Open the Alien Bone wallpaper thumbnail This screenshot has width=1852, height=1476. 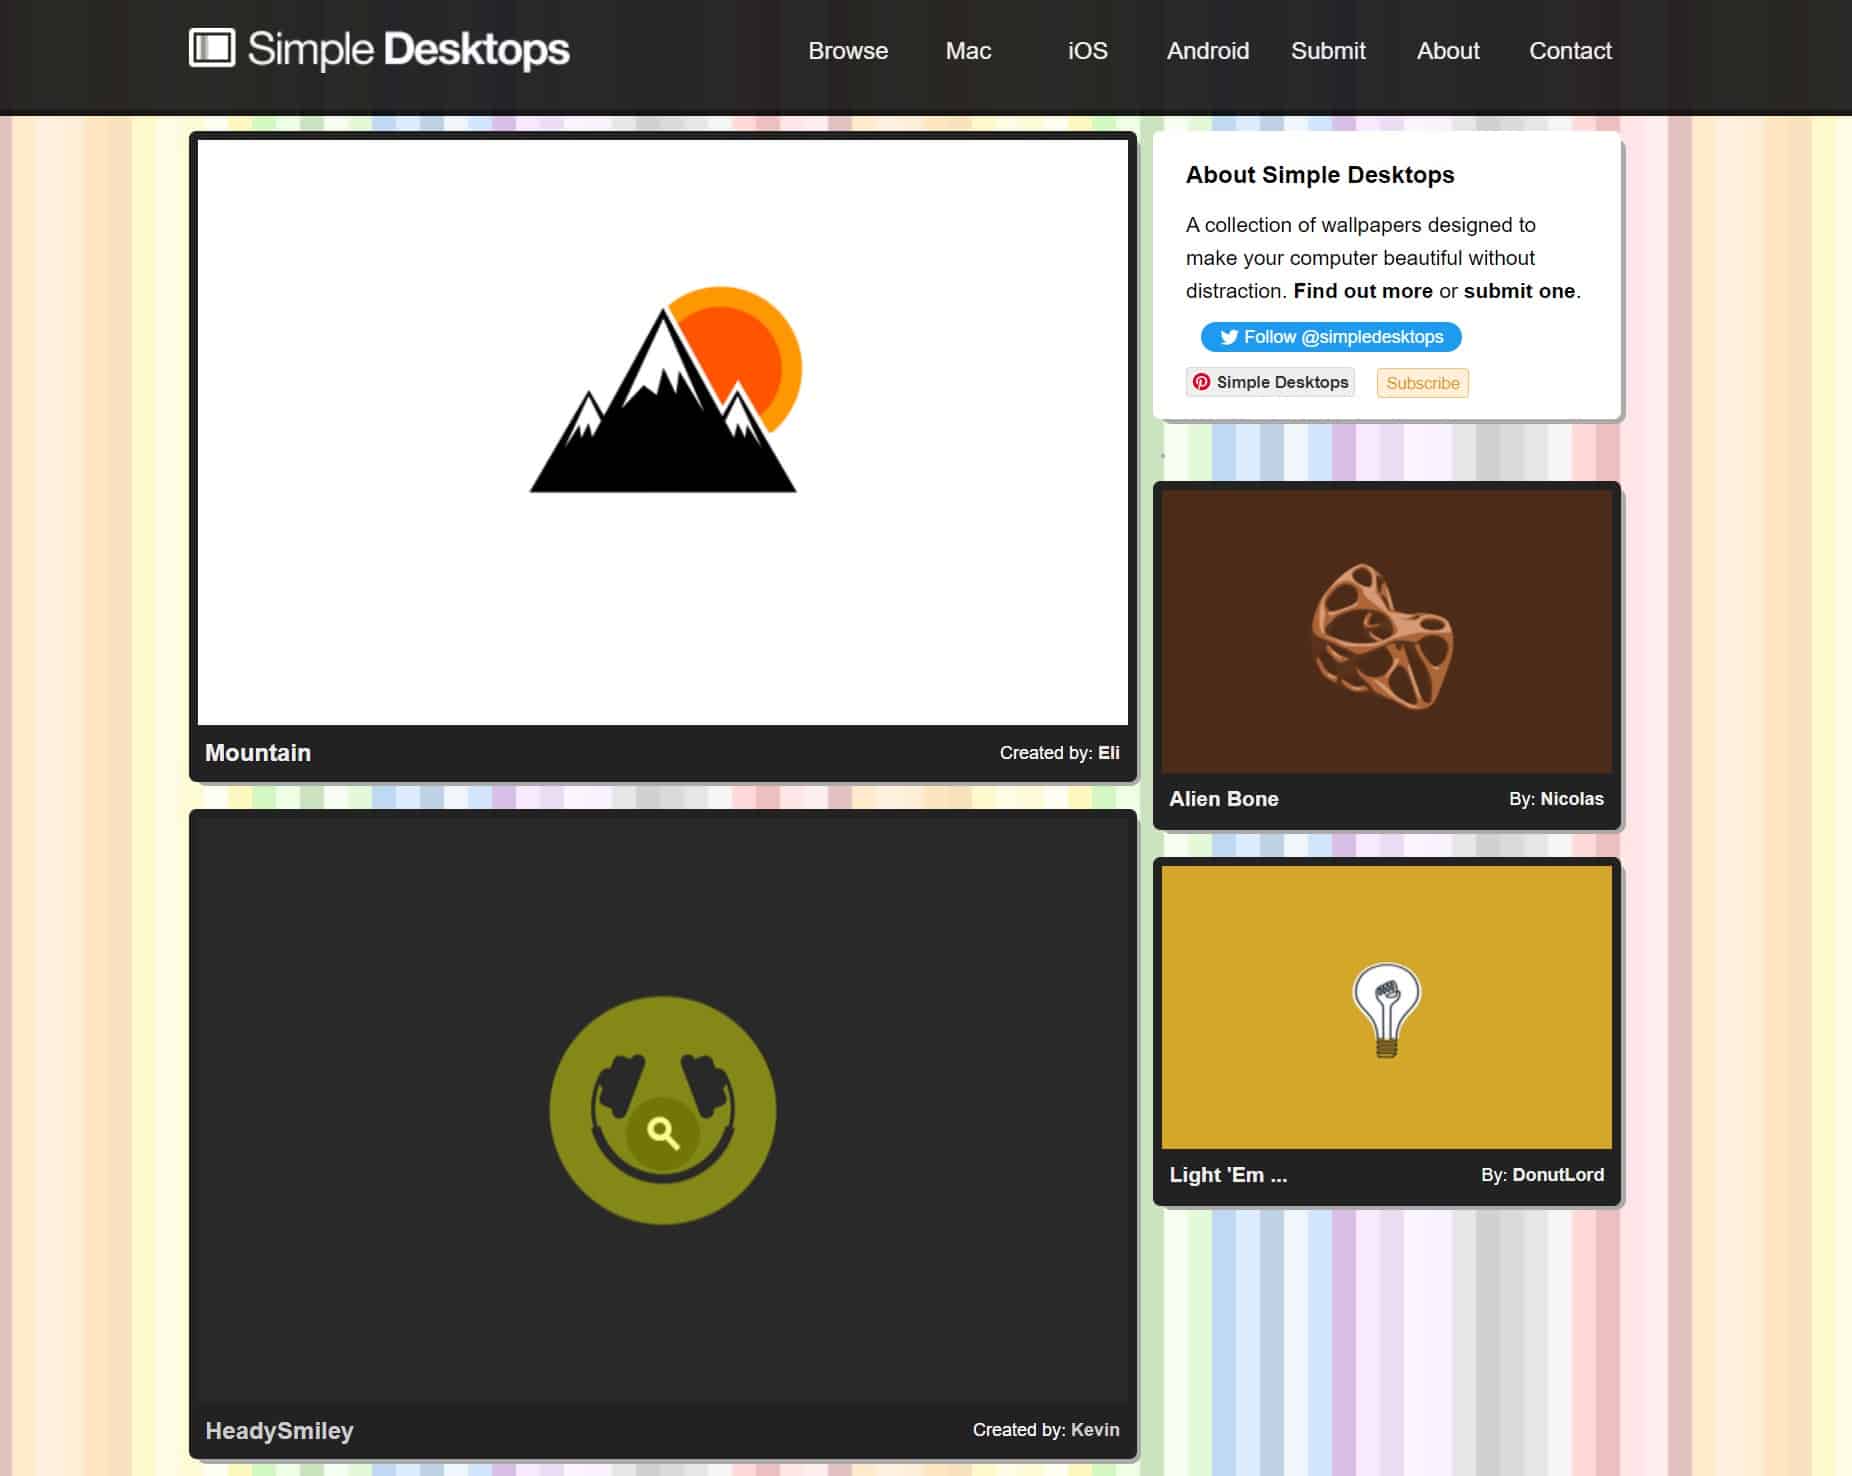[x=1386, y=632]
